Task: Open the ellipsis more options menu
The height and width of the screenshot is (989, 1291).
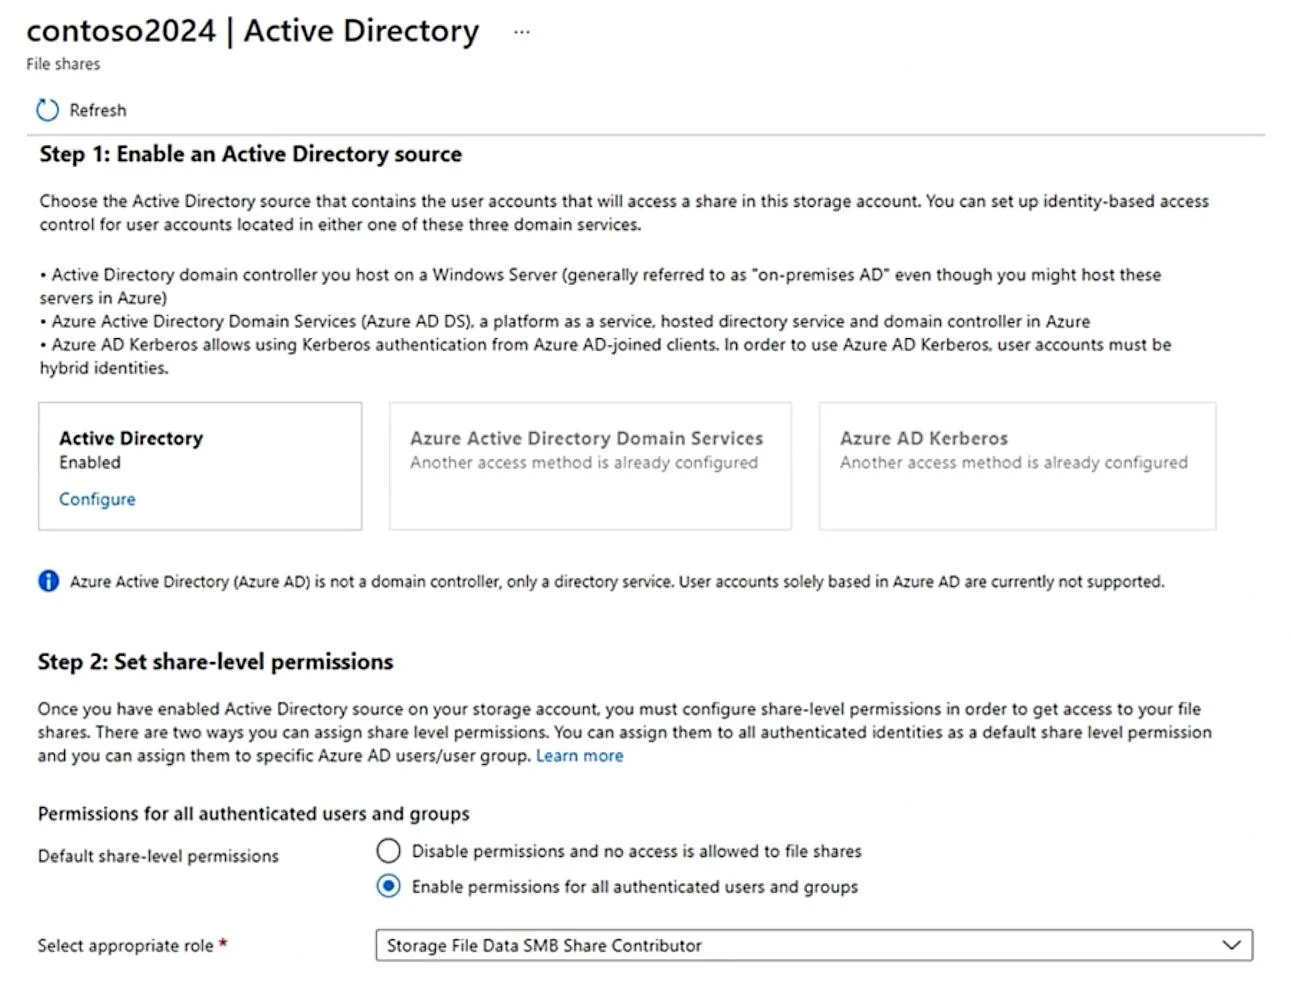Action: click(x=521, y=32)
